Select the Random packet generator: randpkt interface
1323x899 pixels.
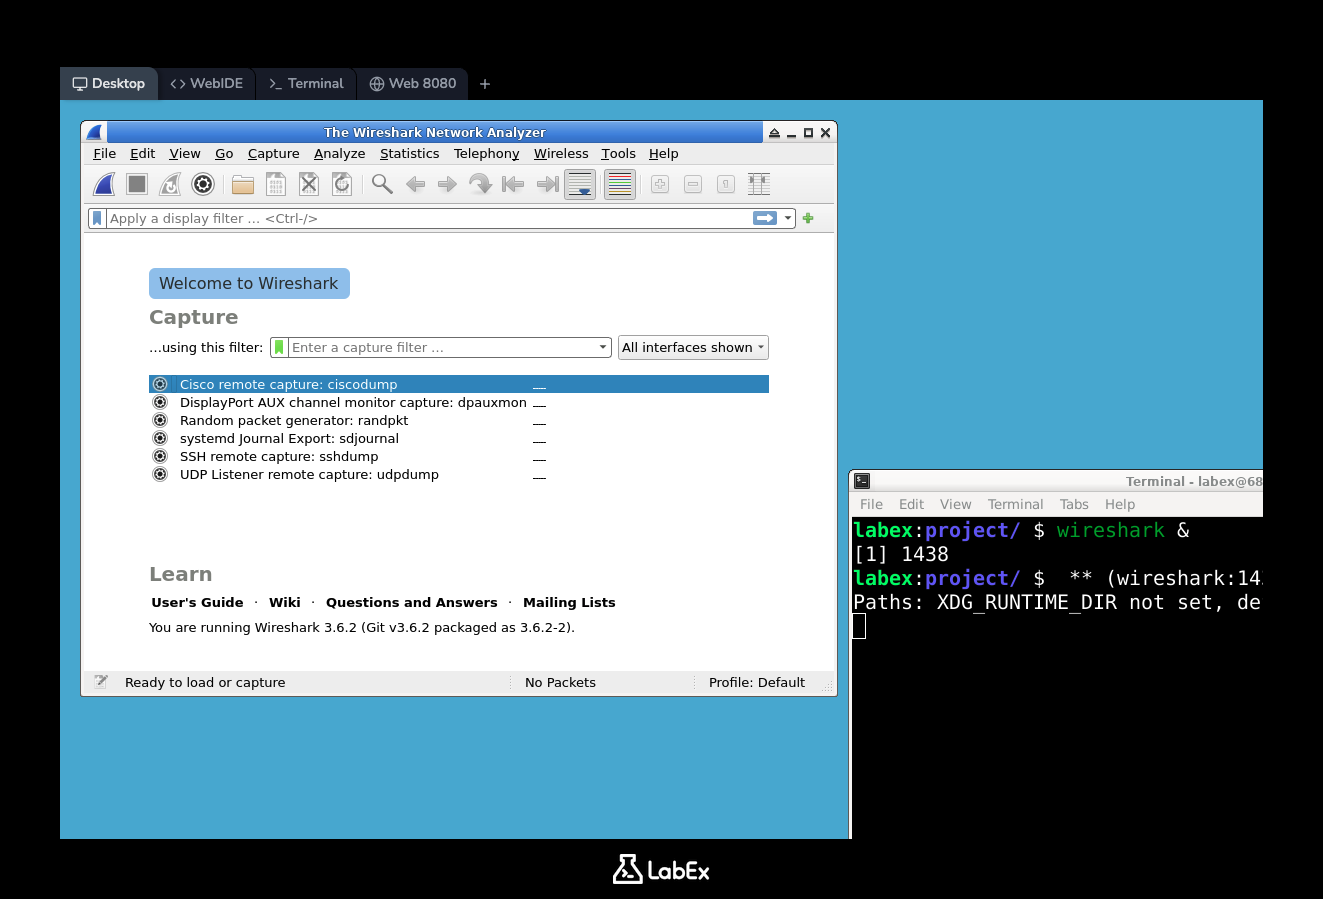point(293,420)
